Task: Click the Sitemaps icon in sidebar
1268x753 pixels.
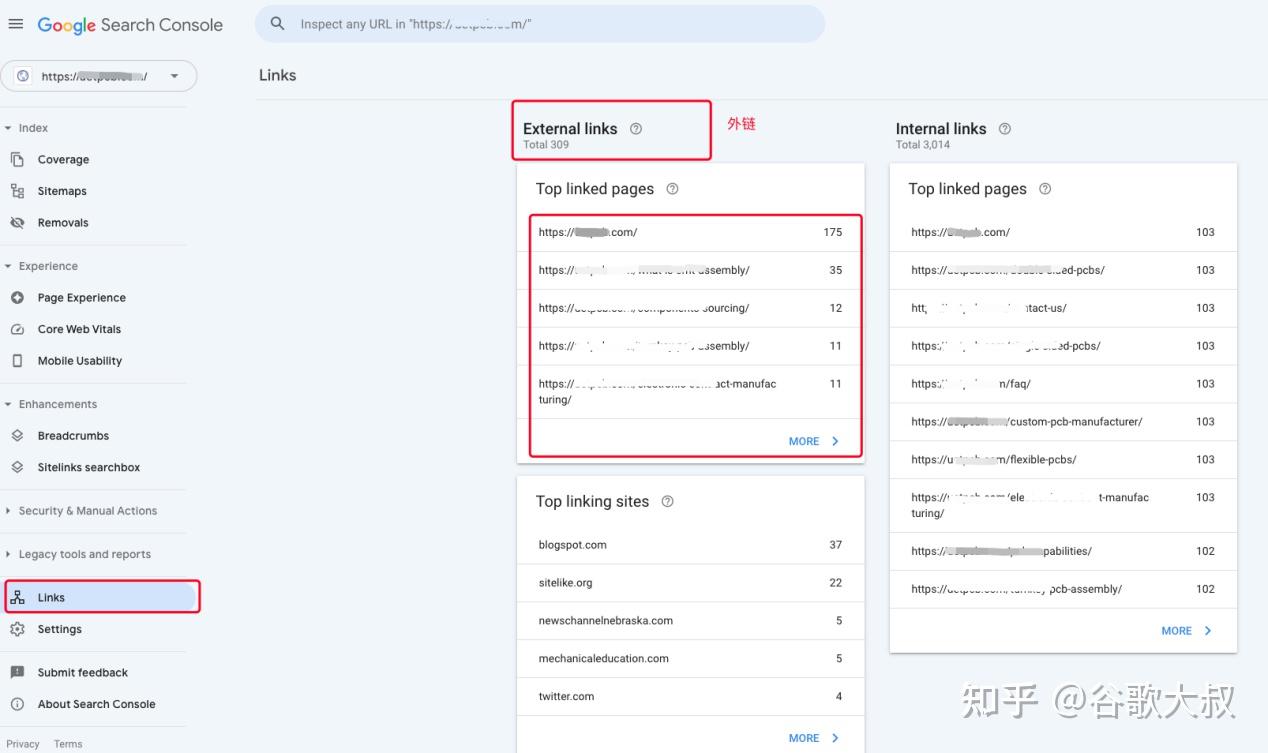Action: 17,191
